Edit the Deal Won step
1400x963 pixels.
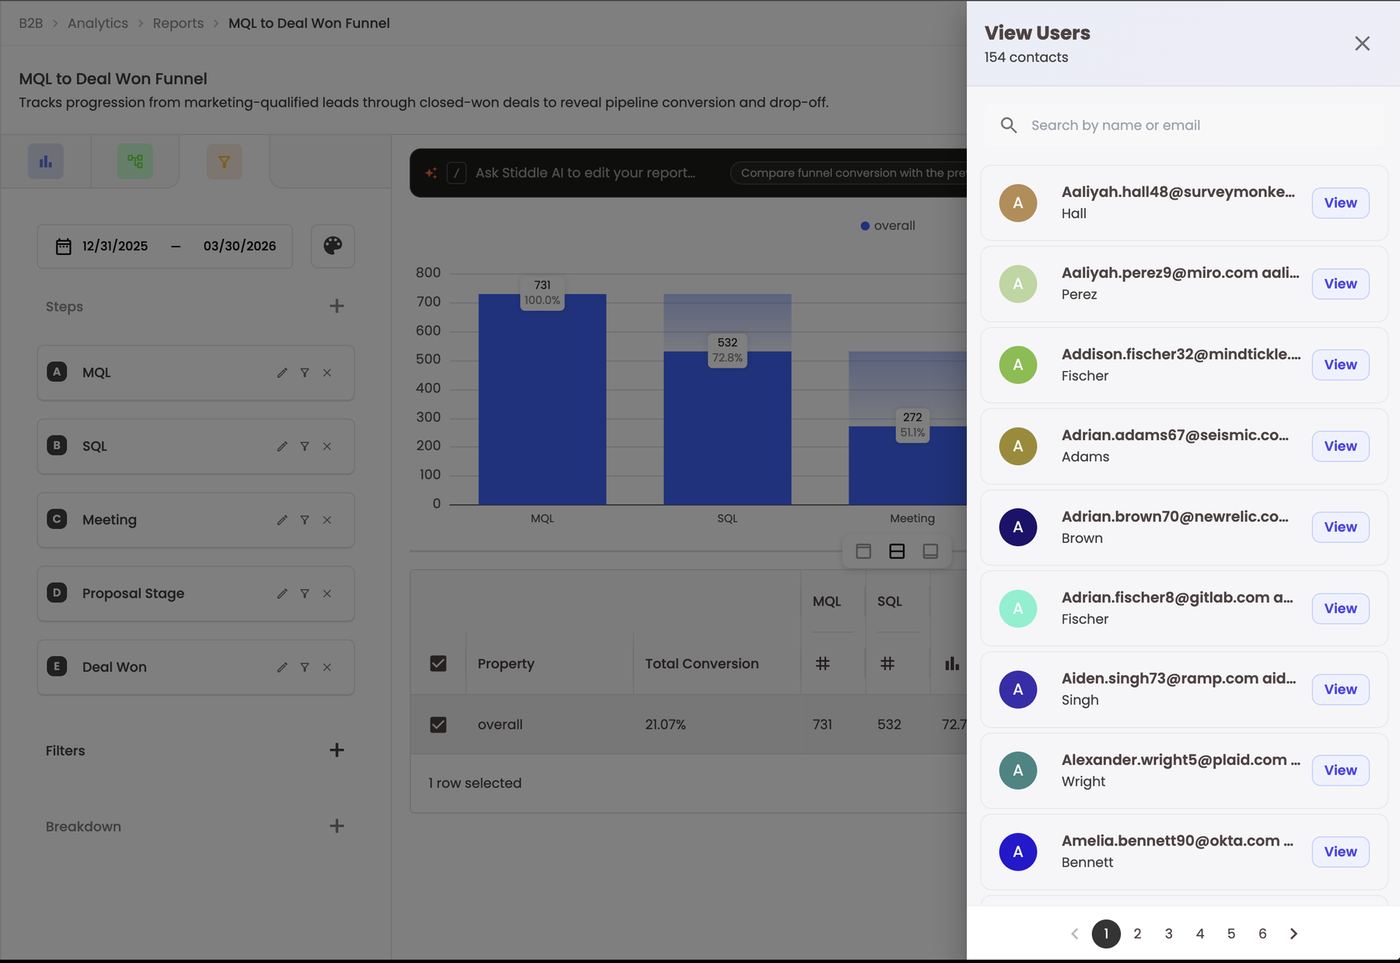pyautogui.click(x=282, y=667)
